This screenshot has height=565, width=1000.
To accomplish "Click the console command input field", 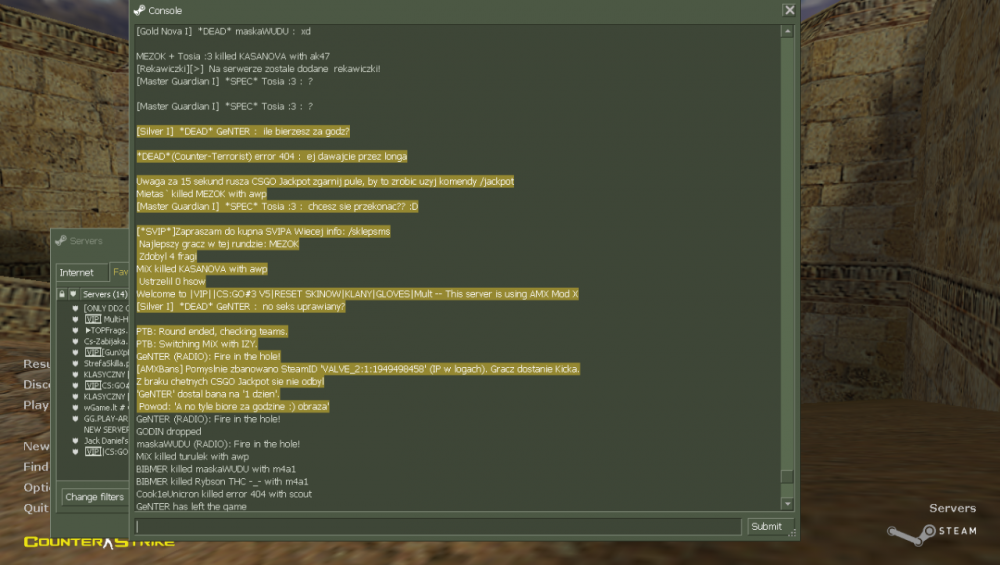I will pos(438,526).
